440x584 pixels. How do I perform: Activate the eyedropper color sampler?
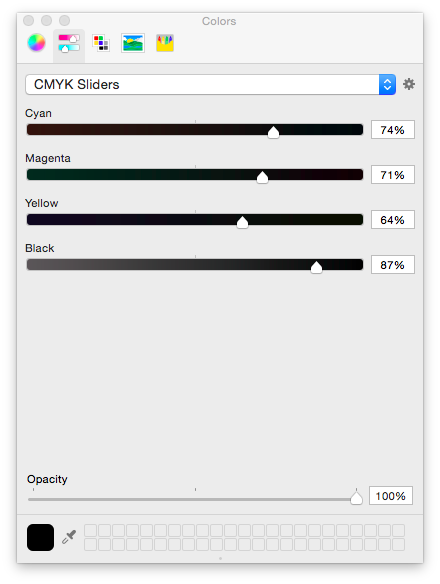(x=69, y=537)
